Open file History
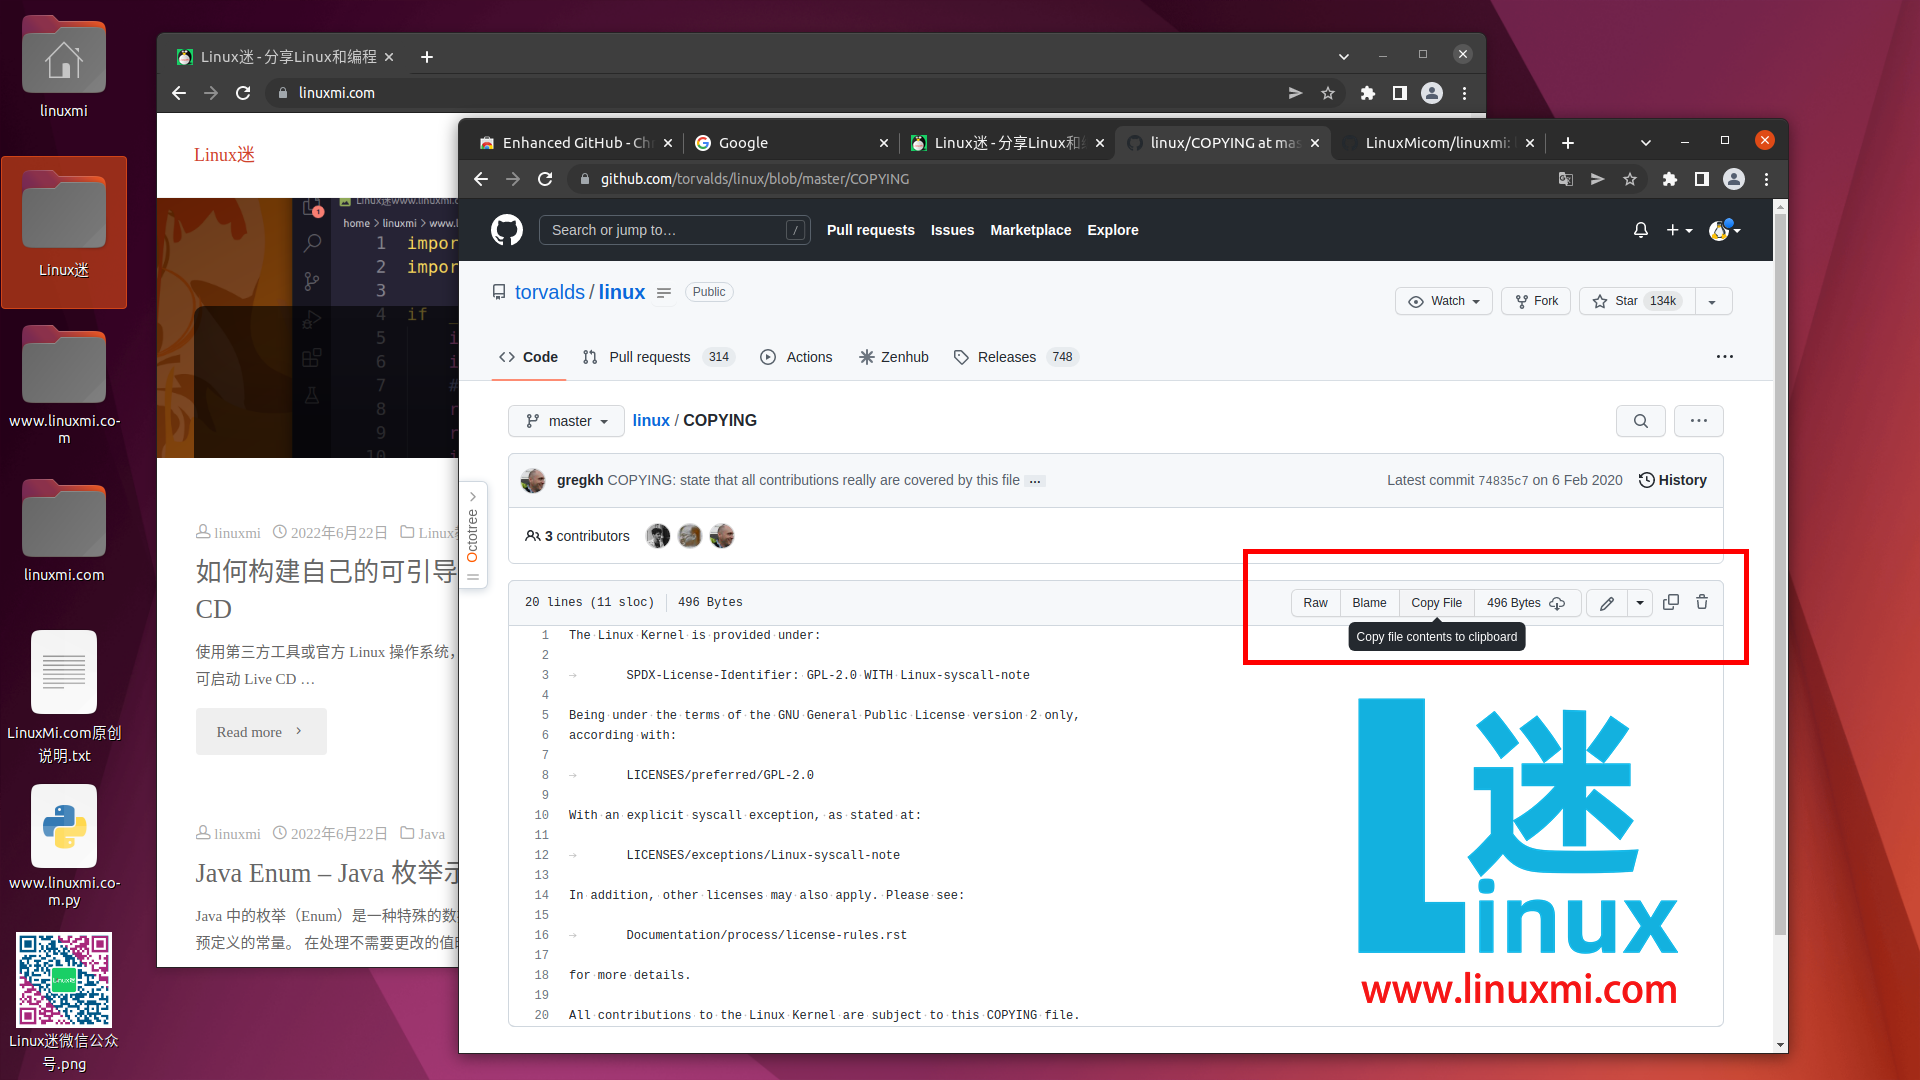 point(1672,481)
